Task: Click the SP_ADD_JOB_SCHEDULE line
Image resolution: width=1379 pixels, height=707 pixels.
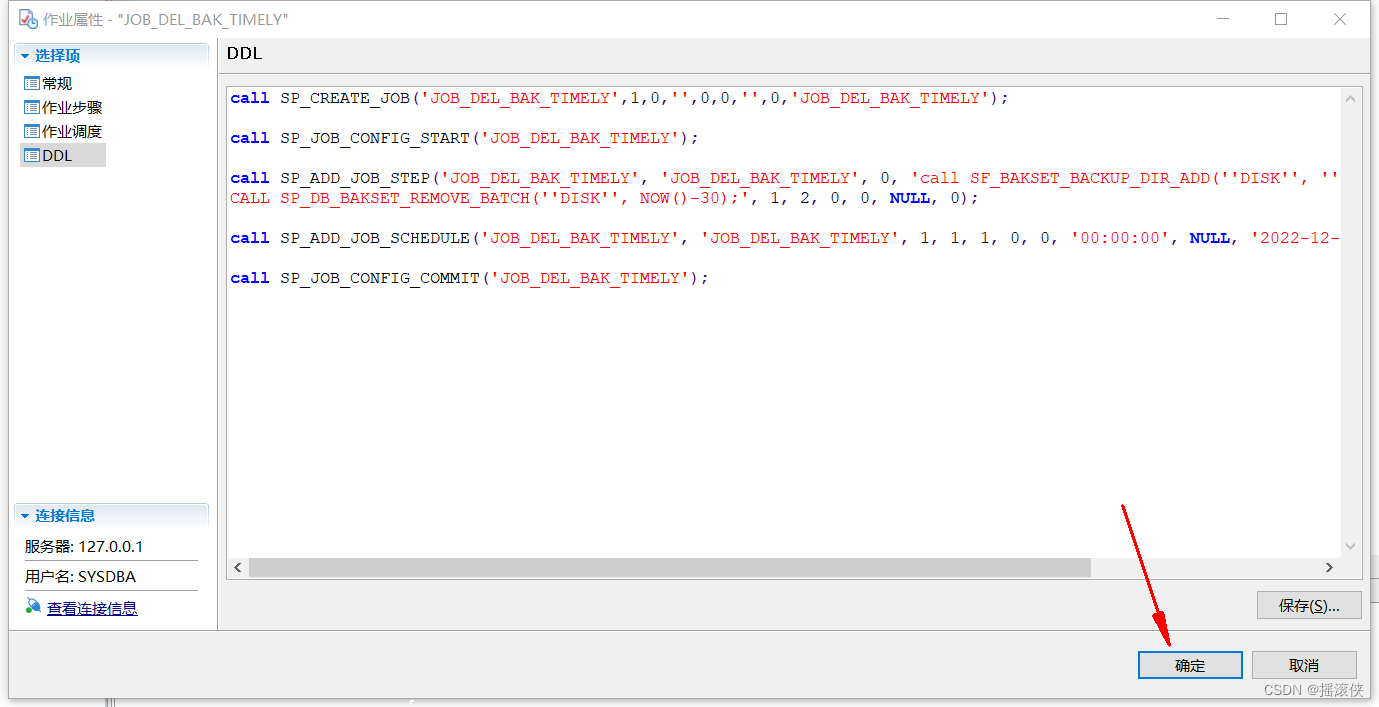Action: point(784,238)
